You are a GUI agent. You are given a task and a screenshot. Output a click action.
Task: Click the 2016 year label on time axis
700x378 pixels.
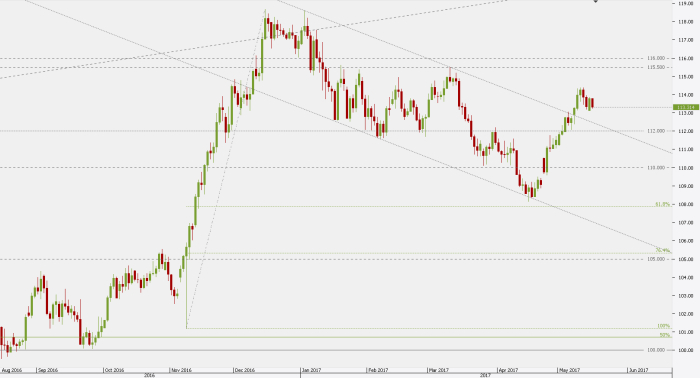coord(149,375)
